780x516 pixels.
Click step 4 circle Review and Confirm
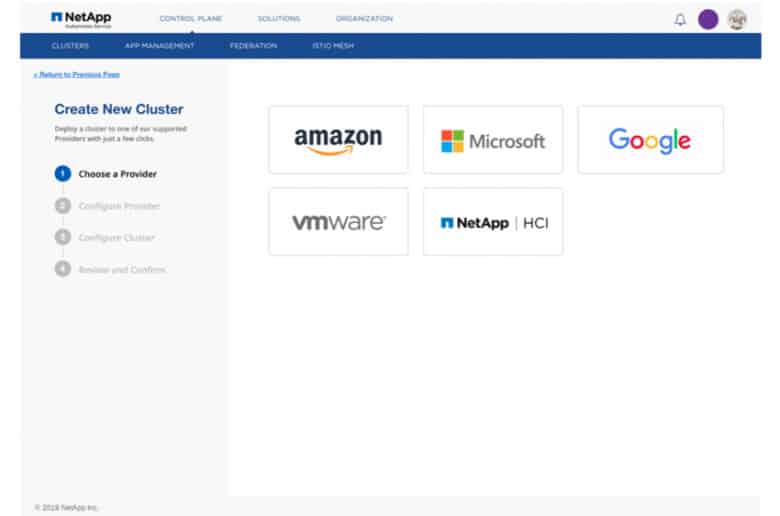63,269
